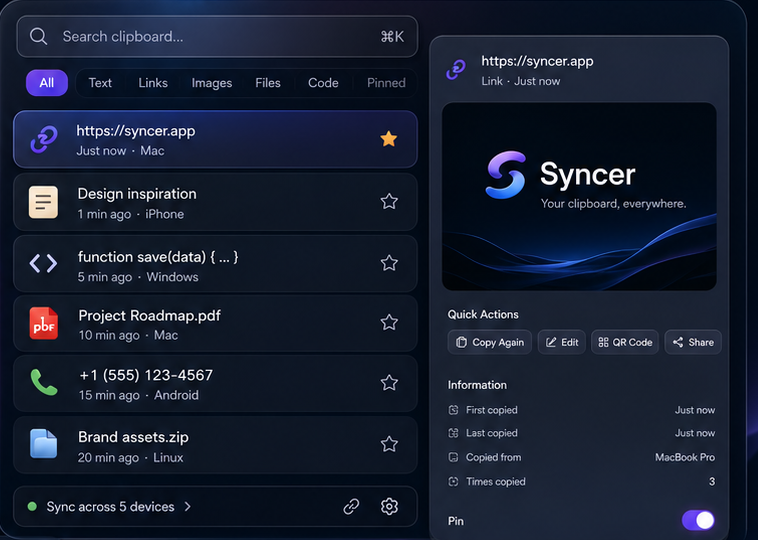Viewport: 758px width, 540px height.
Task: Select the Times copied value 3
Action: (x=712, y=482)
